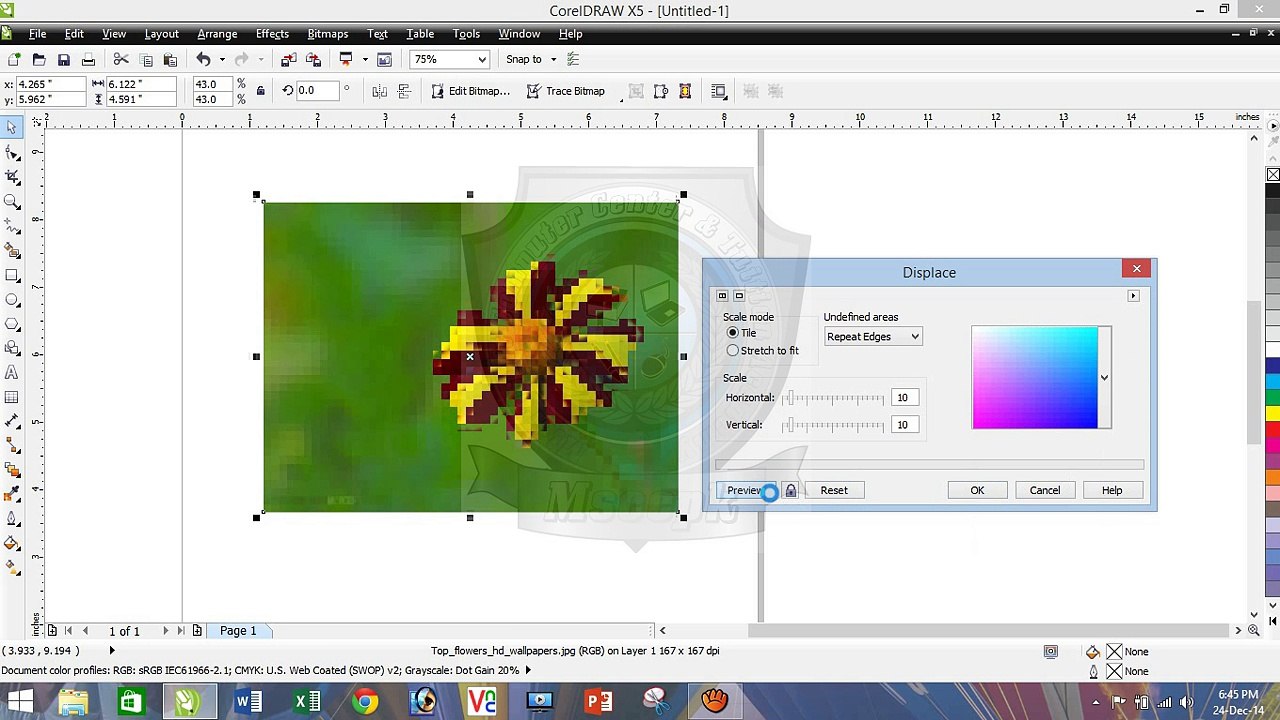Open Chrome from the taskbar

(366, 701)
